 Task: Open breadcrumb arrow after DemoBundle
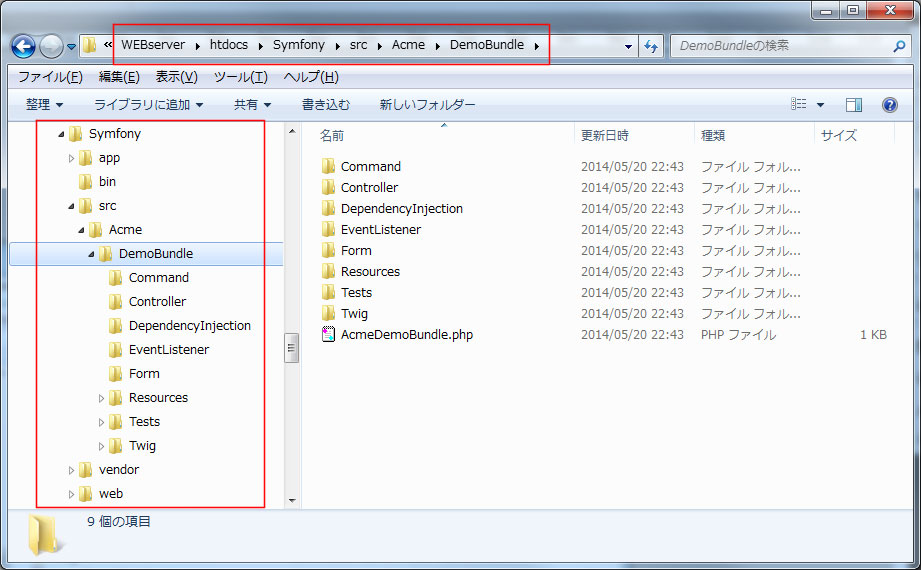(x=537, y=46)
